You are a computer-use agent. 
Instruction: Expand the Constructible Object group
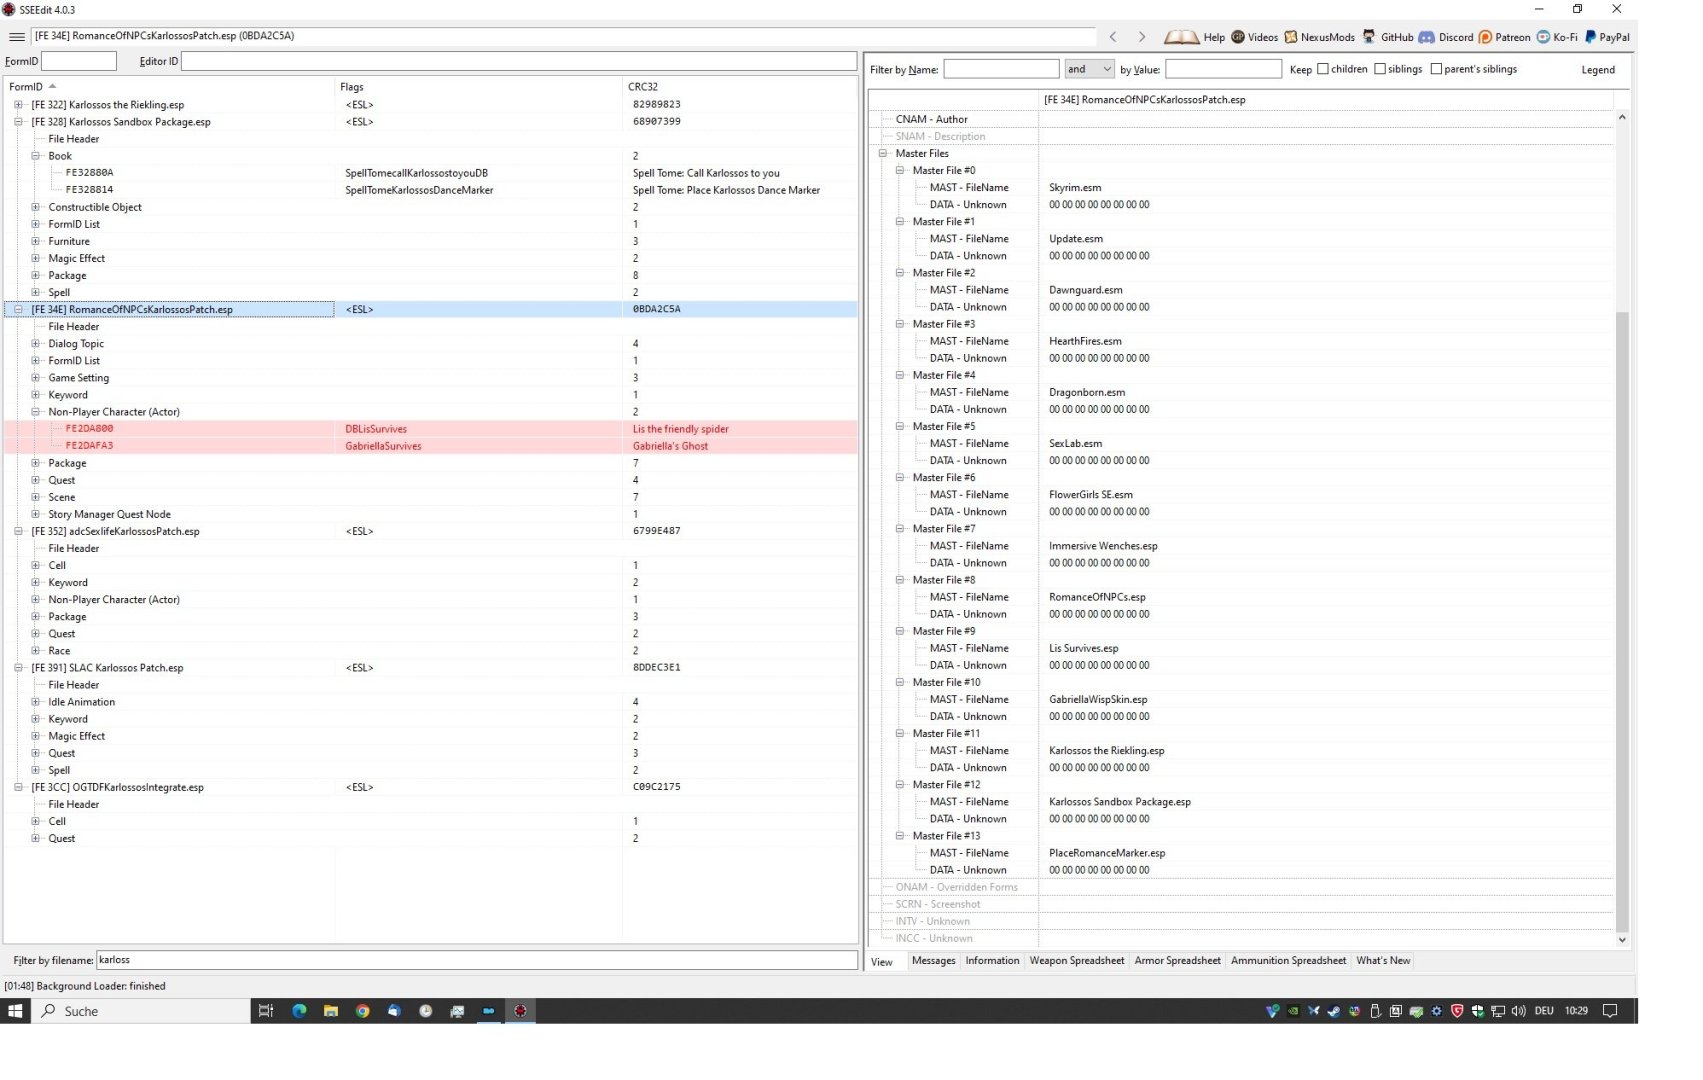point(35,207)
